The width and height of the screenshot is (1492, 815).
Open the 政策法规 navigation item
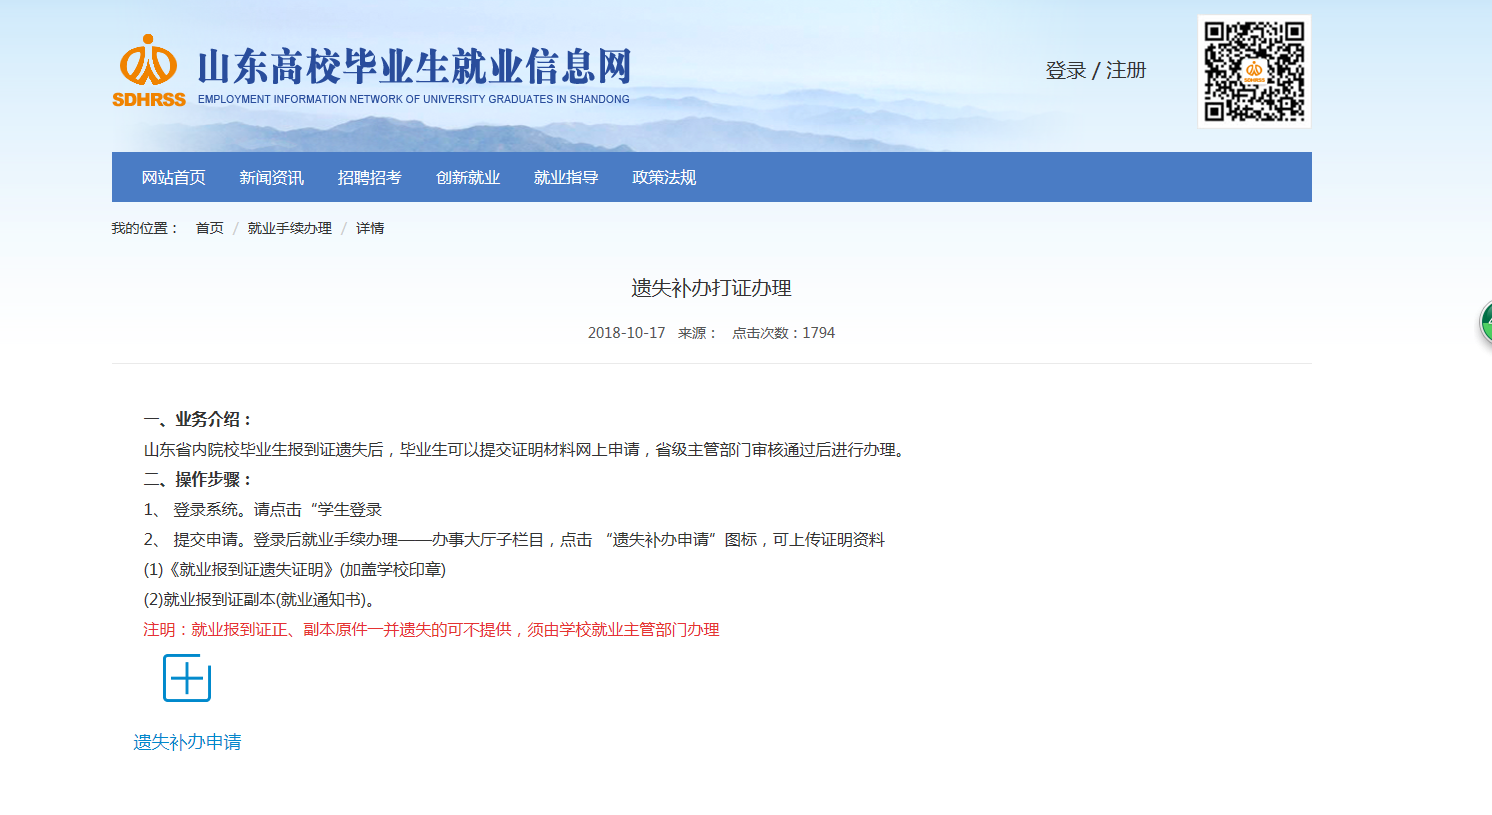663,177
